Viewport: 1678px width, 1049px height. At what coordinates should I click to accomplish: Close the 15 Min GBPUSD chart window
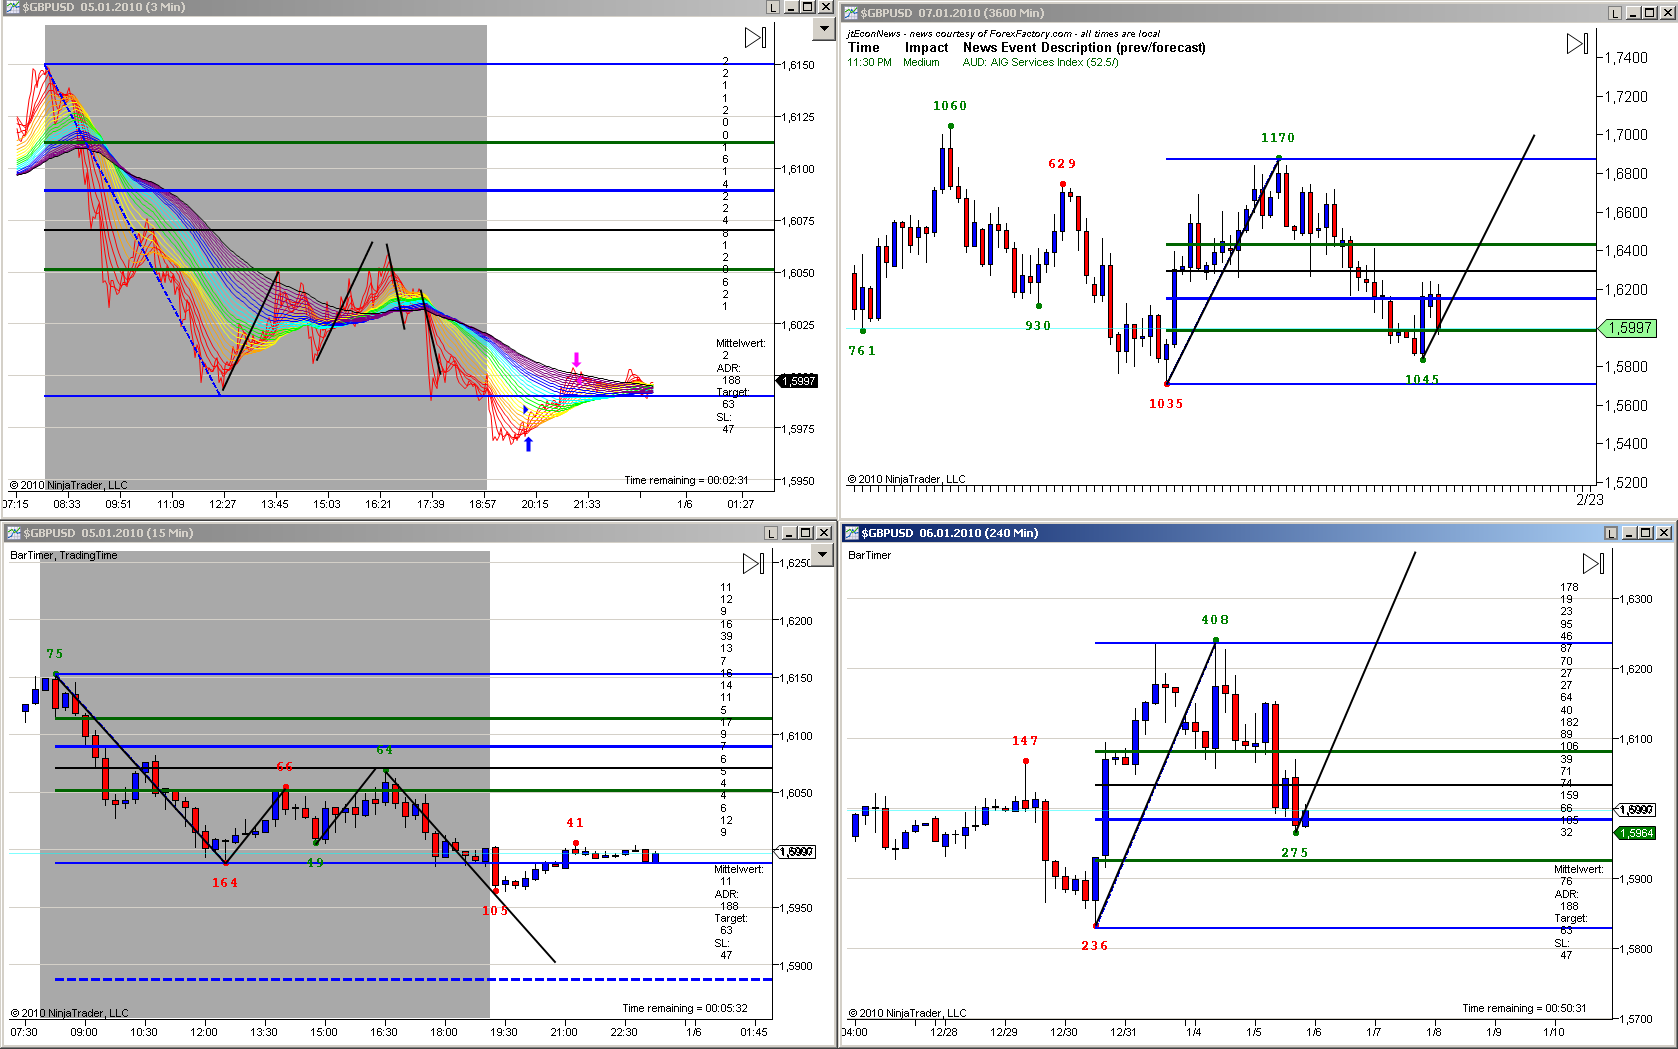tap(824, 533)
